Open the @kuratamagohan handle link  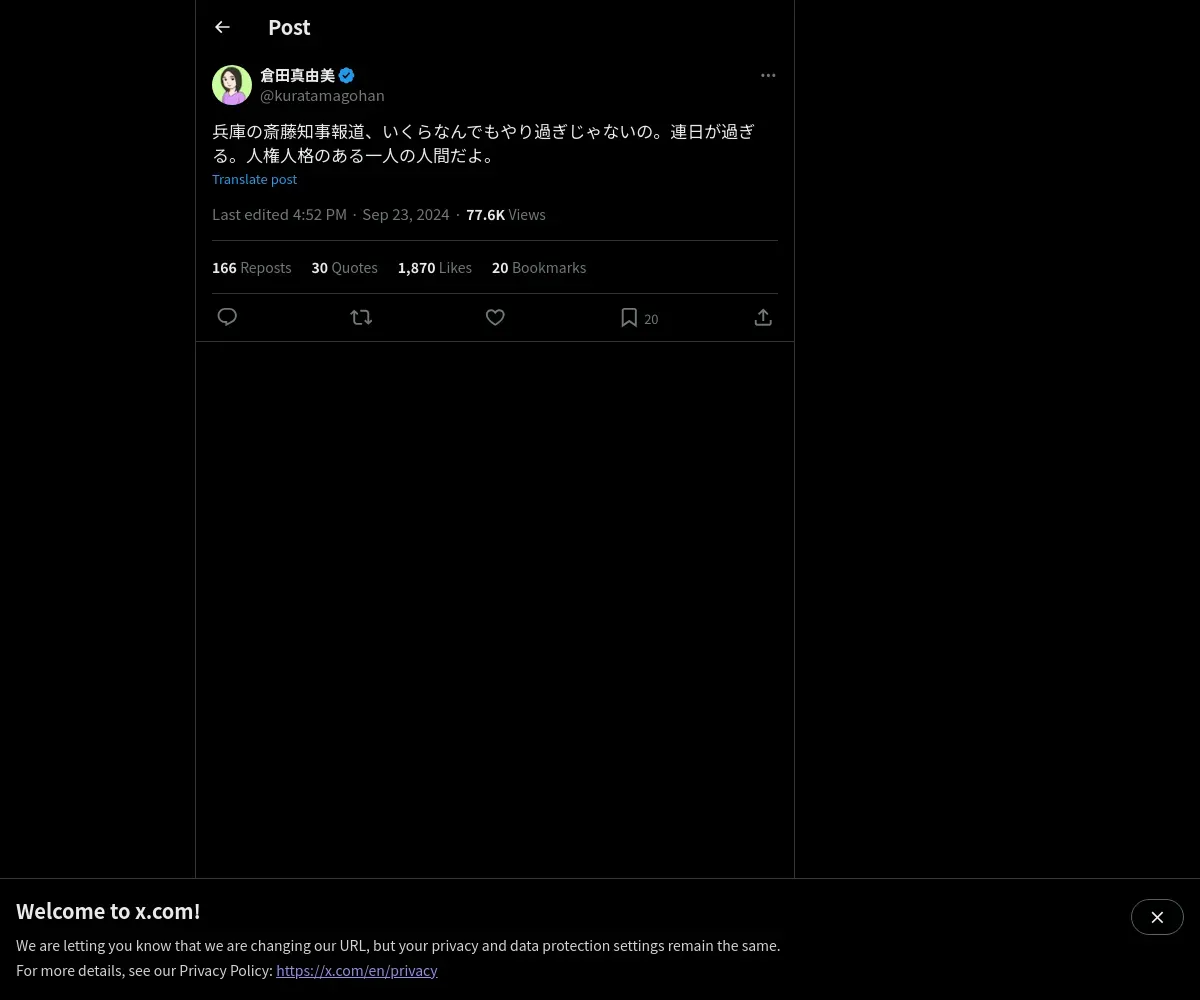[x=322, y=96]
